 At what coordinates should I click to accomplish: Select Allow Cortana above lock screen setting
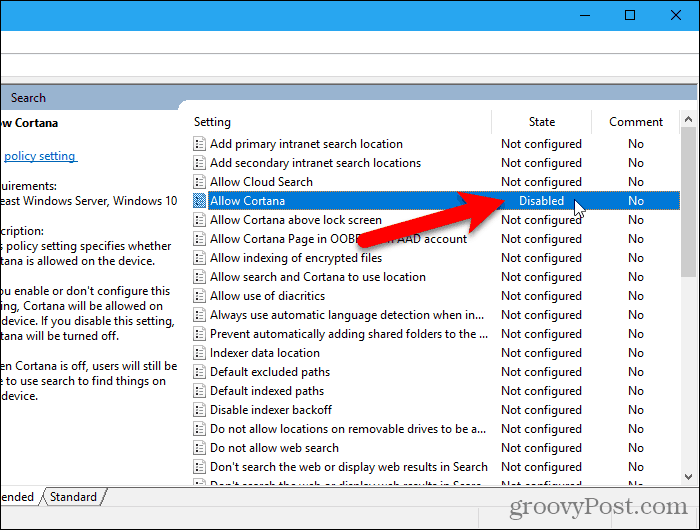tap(296, 220)
